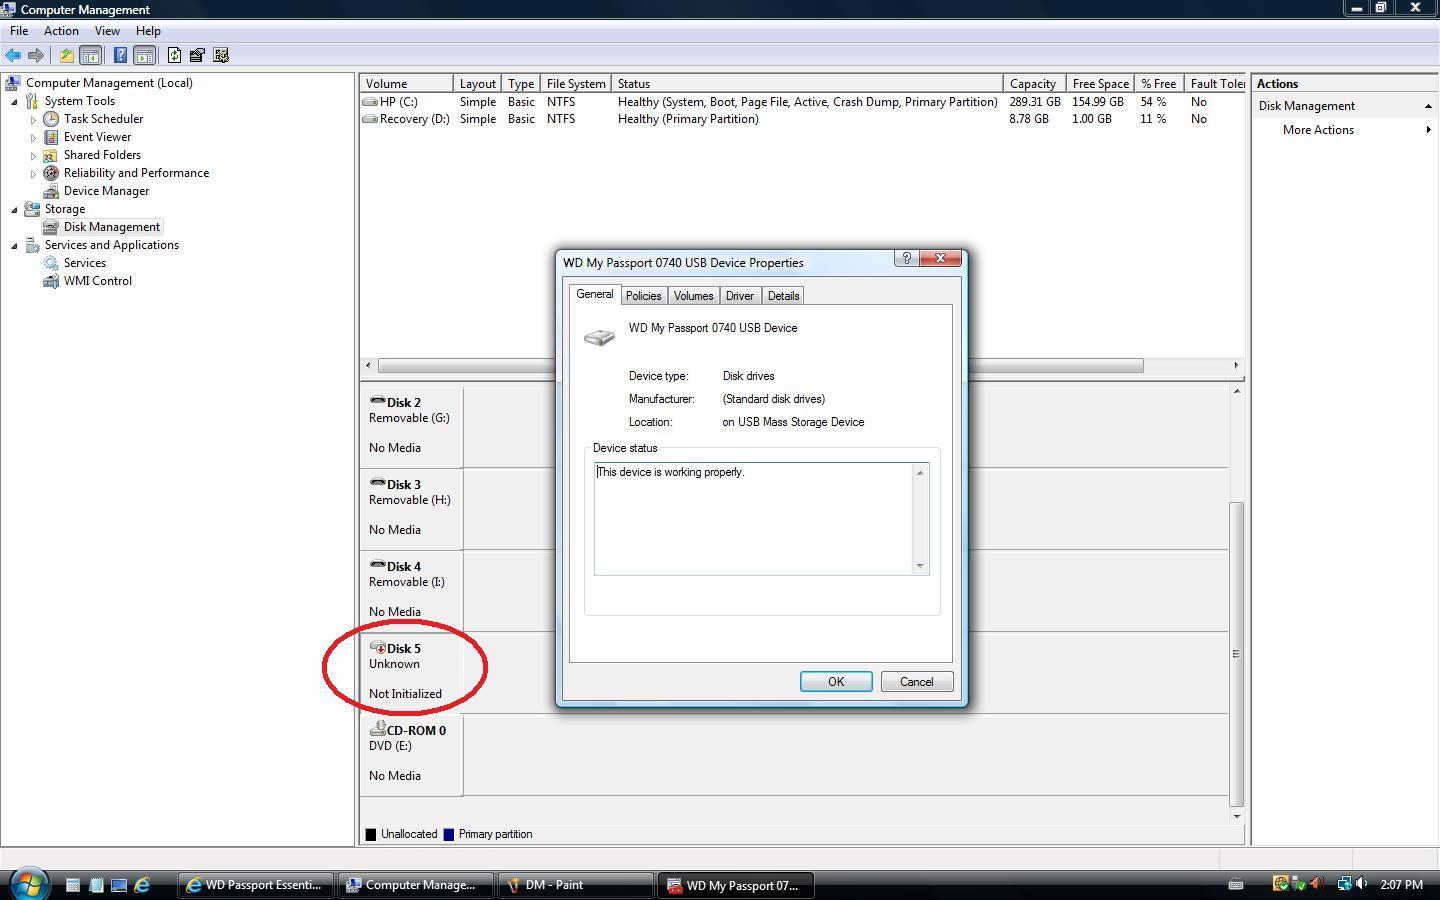Select the Event Viewer icon in tree

51,137
